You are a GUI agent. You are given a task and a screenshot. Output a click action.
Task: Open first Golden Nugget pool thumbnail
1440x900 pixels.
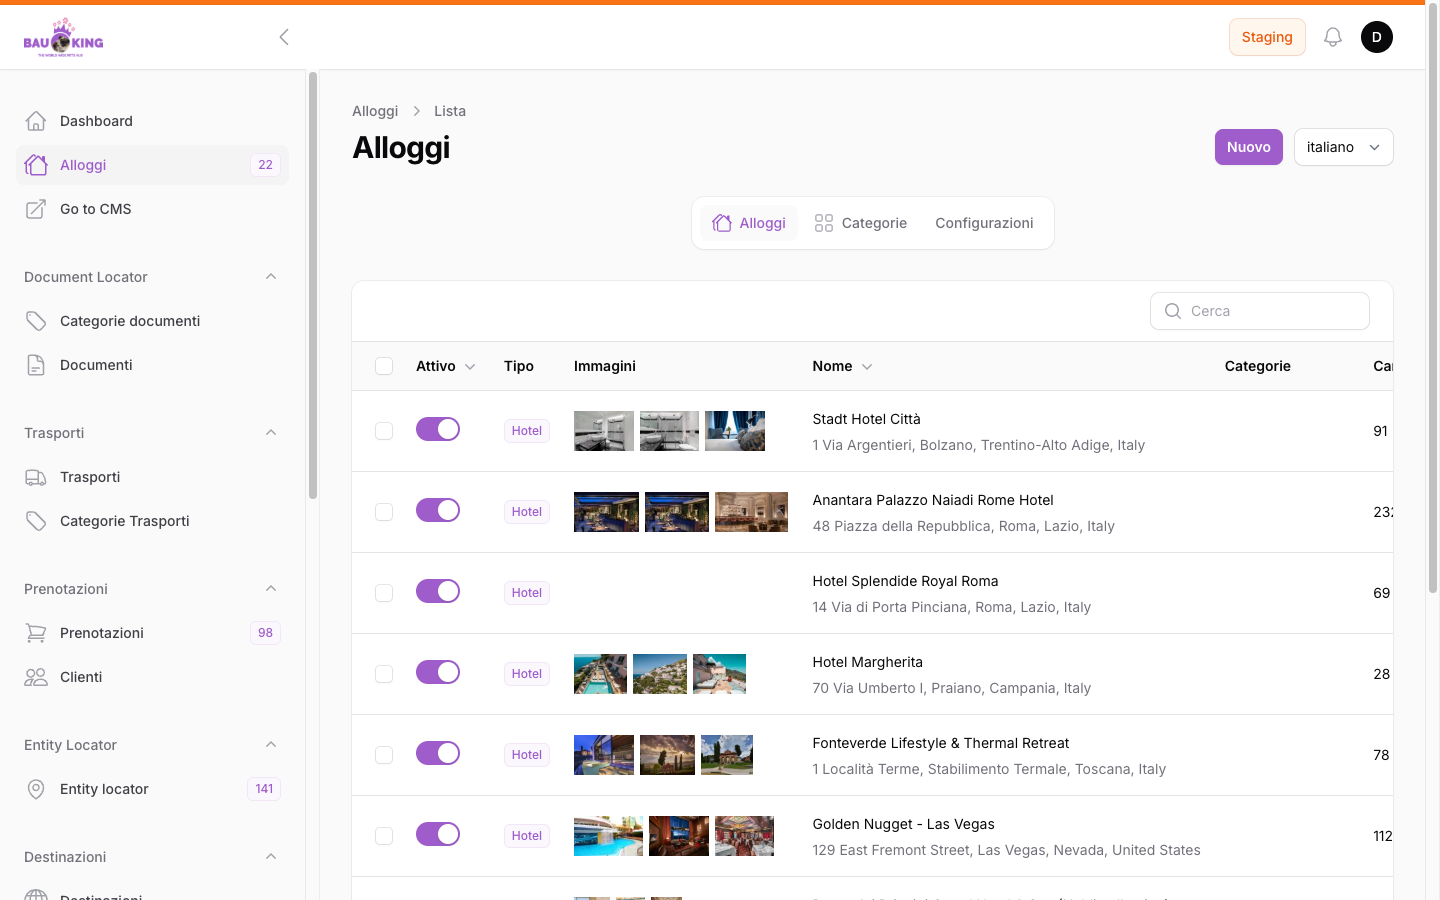tap(608, 836)
